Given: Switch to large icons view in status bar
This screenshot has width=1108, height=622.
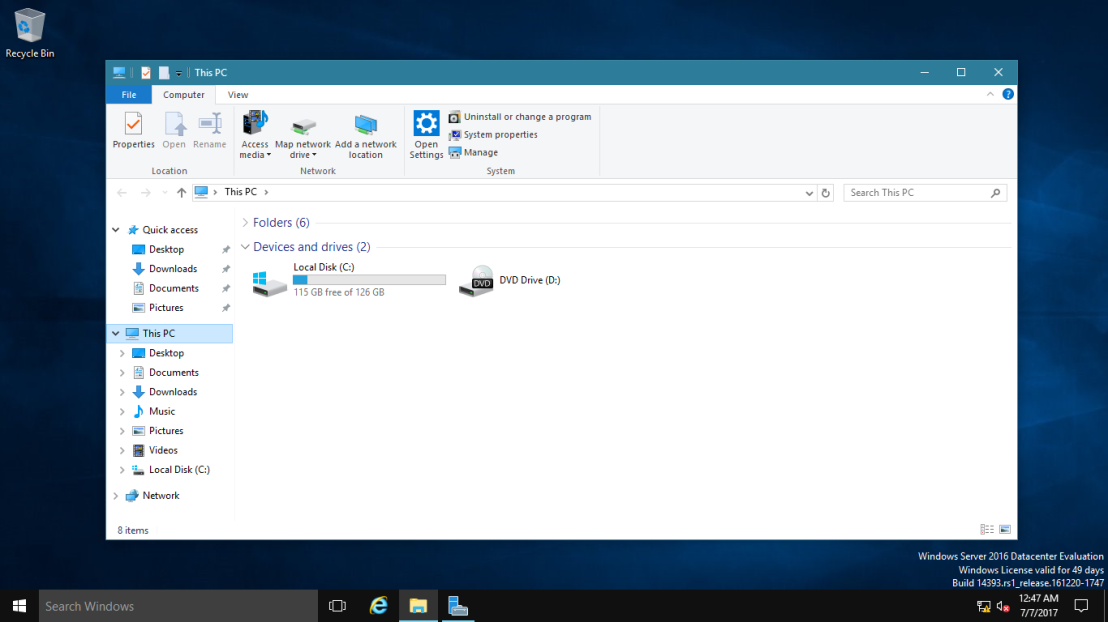Looking at the screenshot, I should pos(1005,530).
